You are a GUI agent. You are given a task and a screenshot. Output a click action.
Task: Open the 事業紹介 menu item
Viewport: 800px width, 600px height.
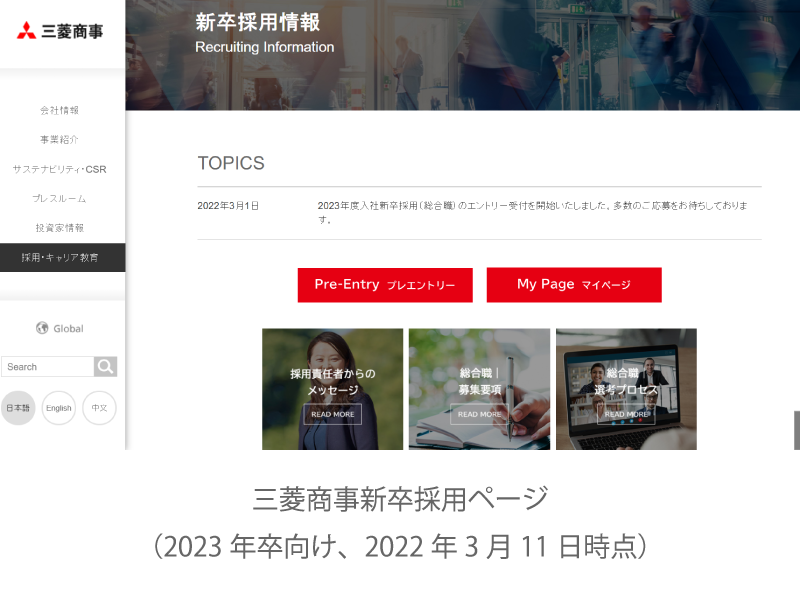pyautogui.click(x=60, y=139)
